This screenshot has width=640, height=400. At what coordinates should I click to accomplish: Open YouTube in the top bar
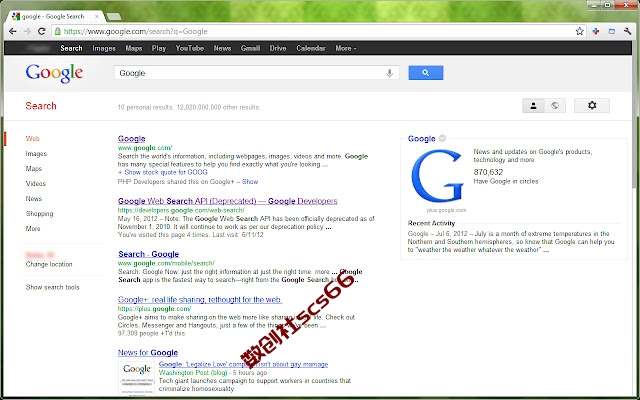point(190,48)
